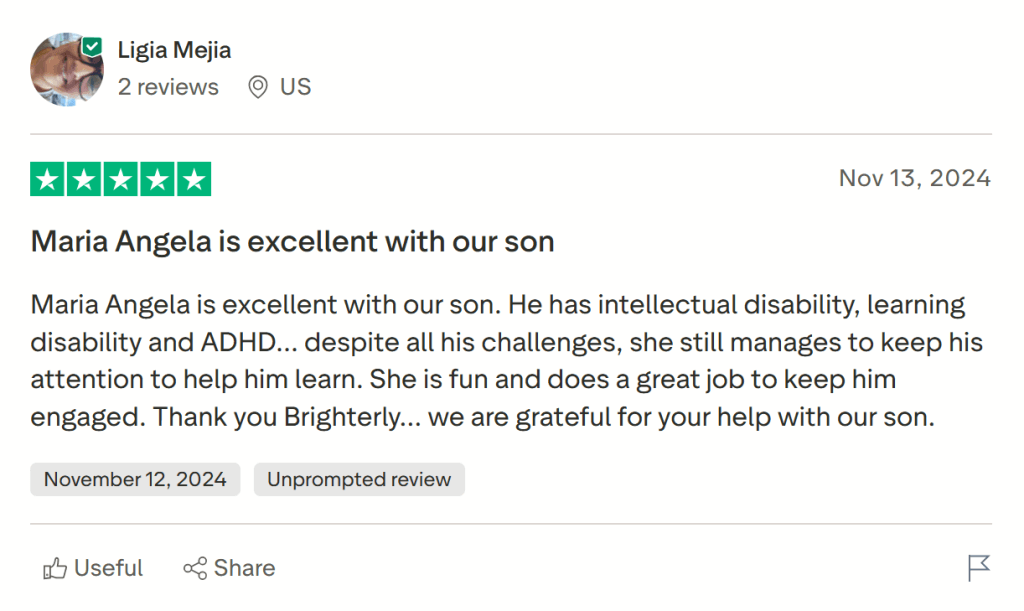Select the November 12, 2024 tag
This screenshot has height=611, width=1024.
134,479
